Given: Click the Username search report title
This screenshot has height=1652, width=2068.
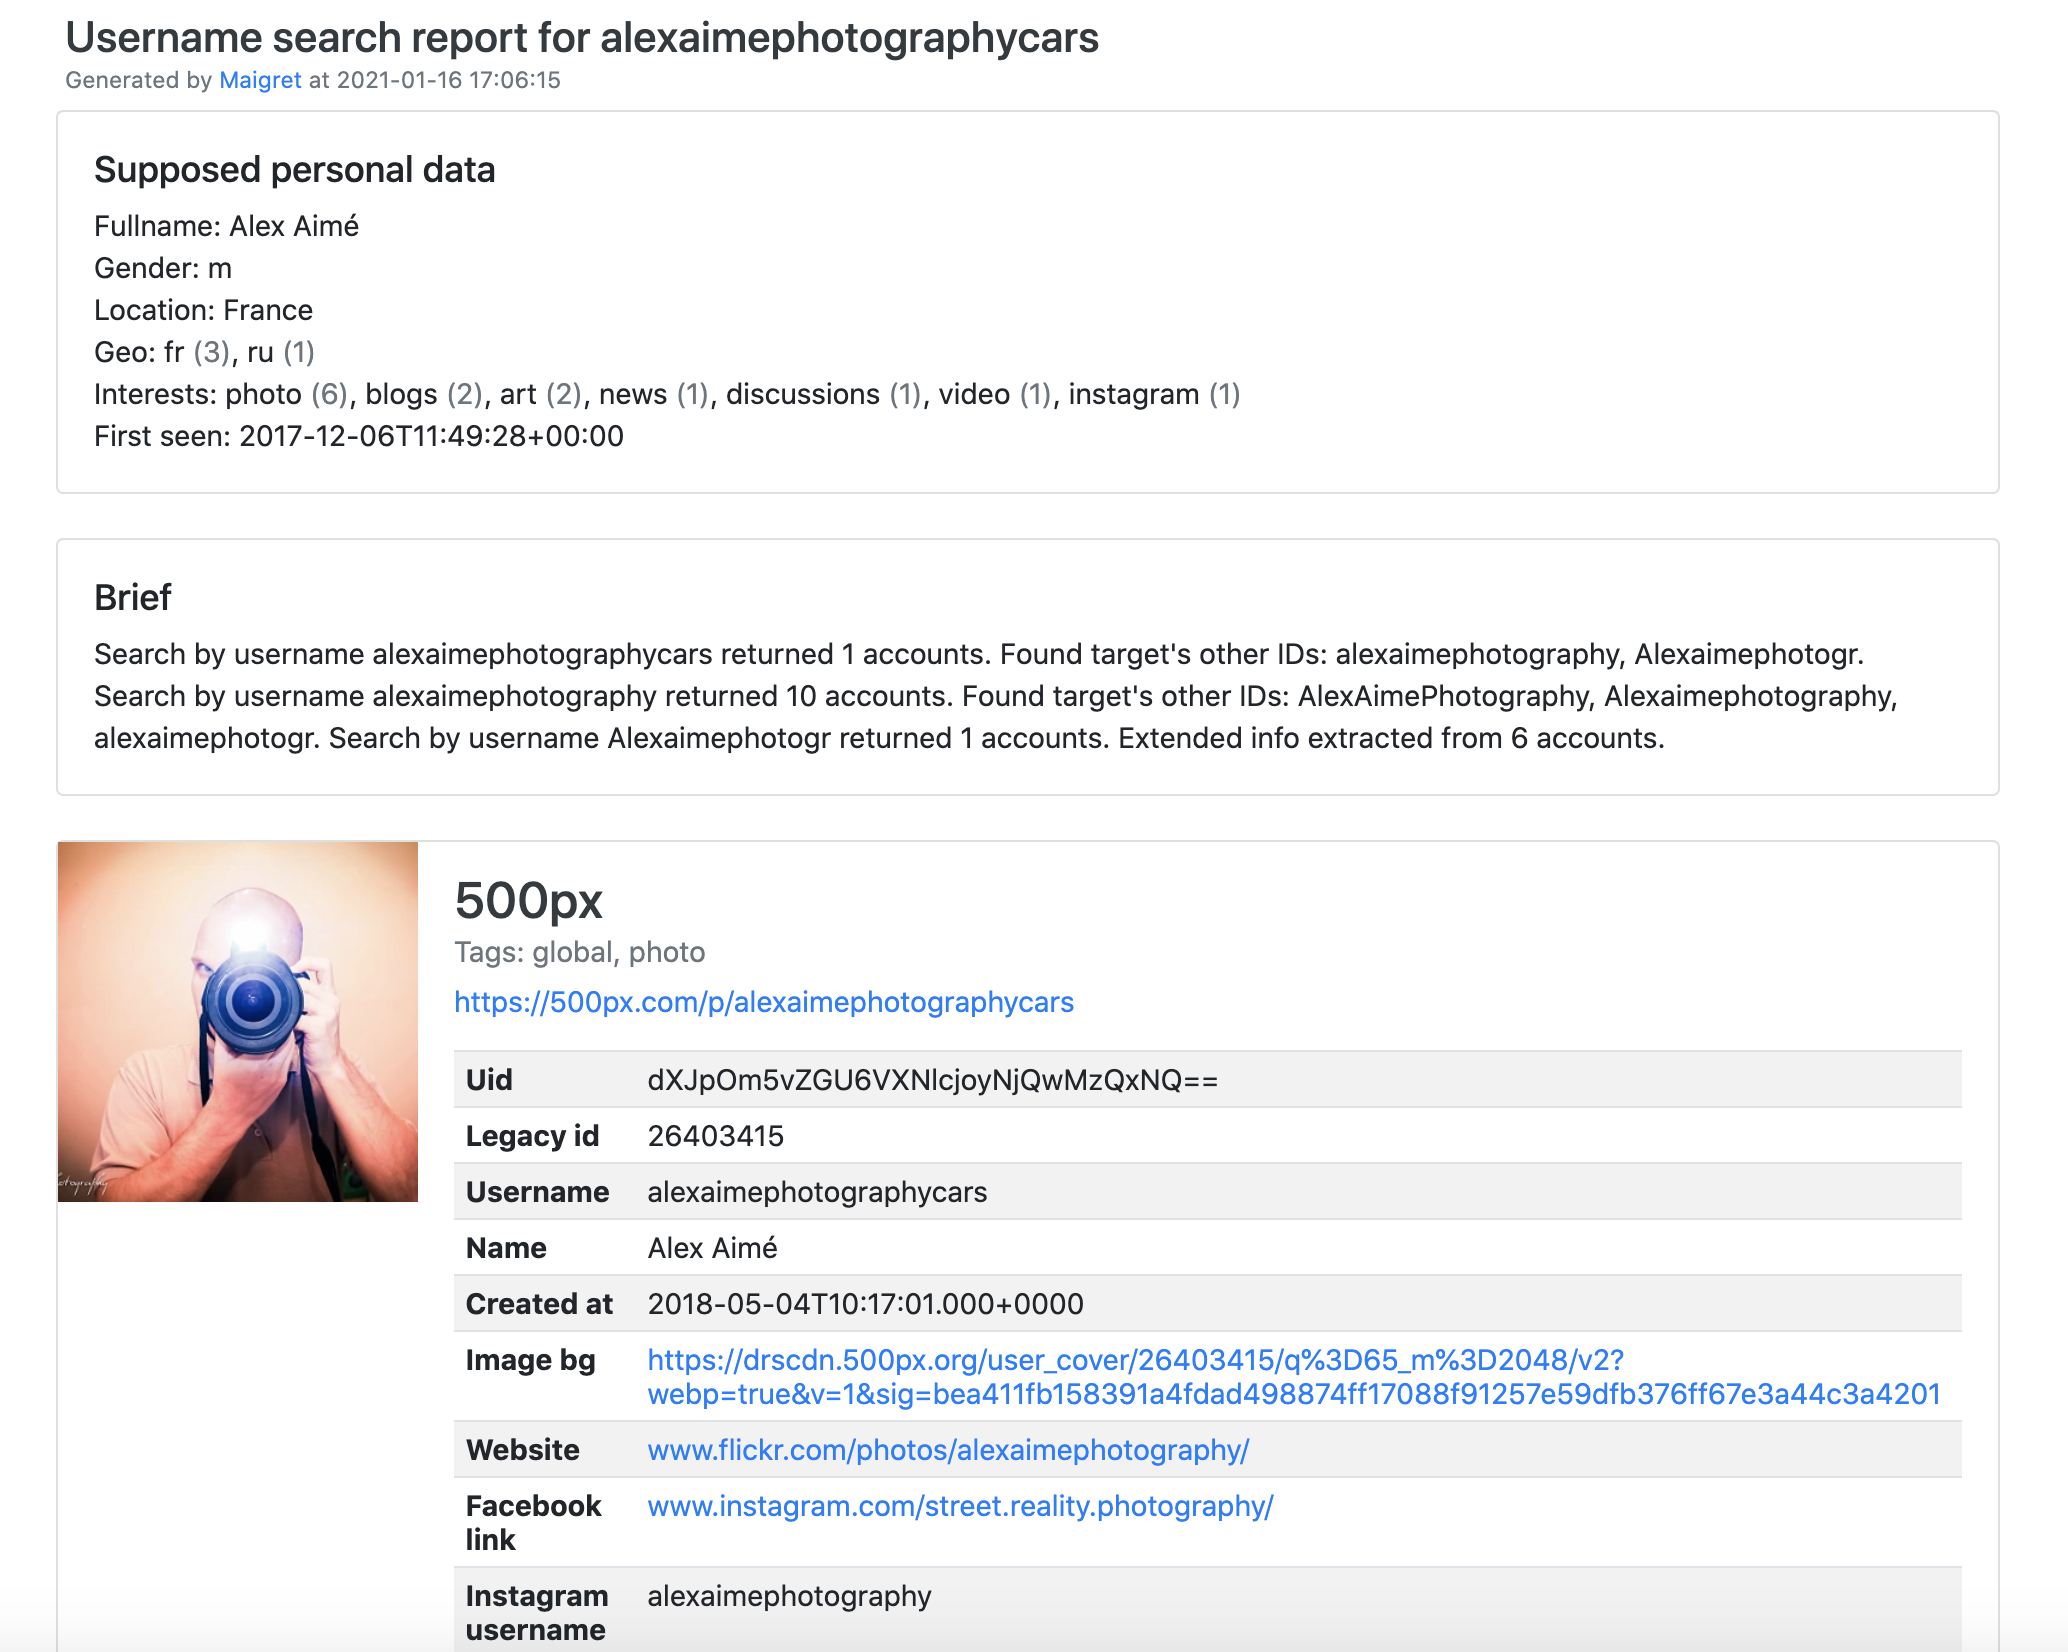Looking at the screenshot, I should tap(581, 38).
